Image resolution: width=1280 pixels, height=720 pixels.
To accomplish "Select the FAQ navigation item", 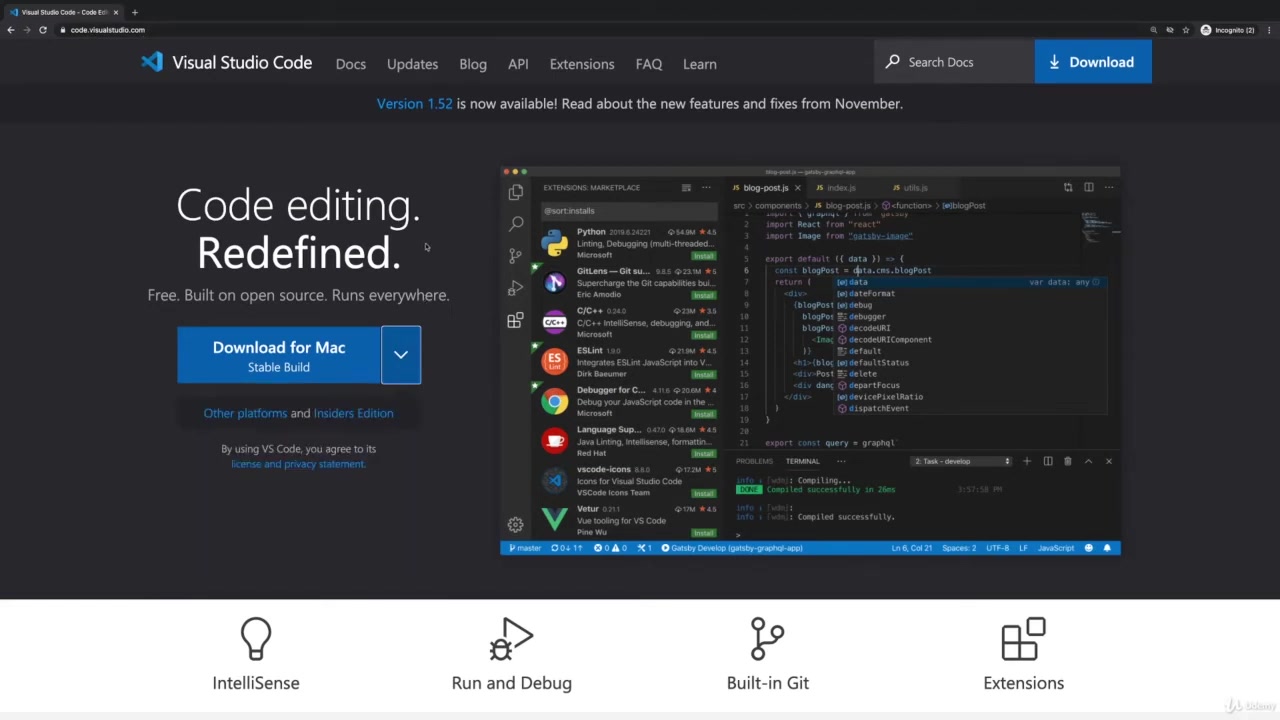I will 649,64.
